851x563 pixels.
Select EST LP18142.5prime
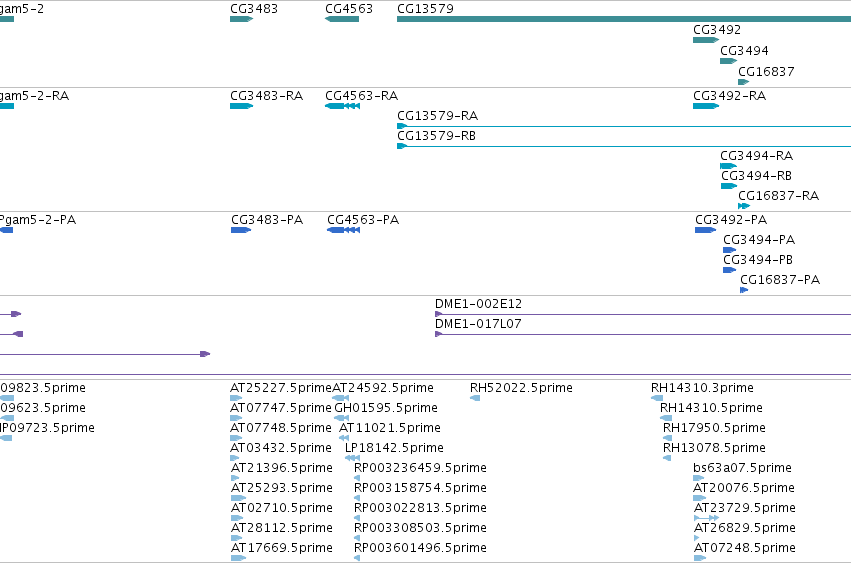(x=394, y=448)
